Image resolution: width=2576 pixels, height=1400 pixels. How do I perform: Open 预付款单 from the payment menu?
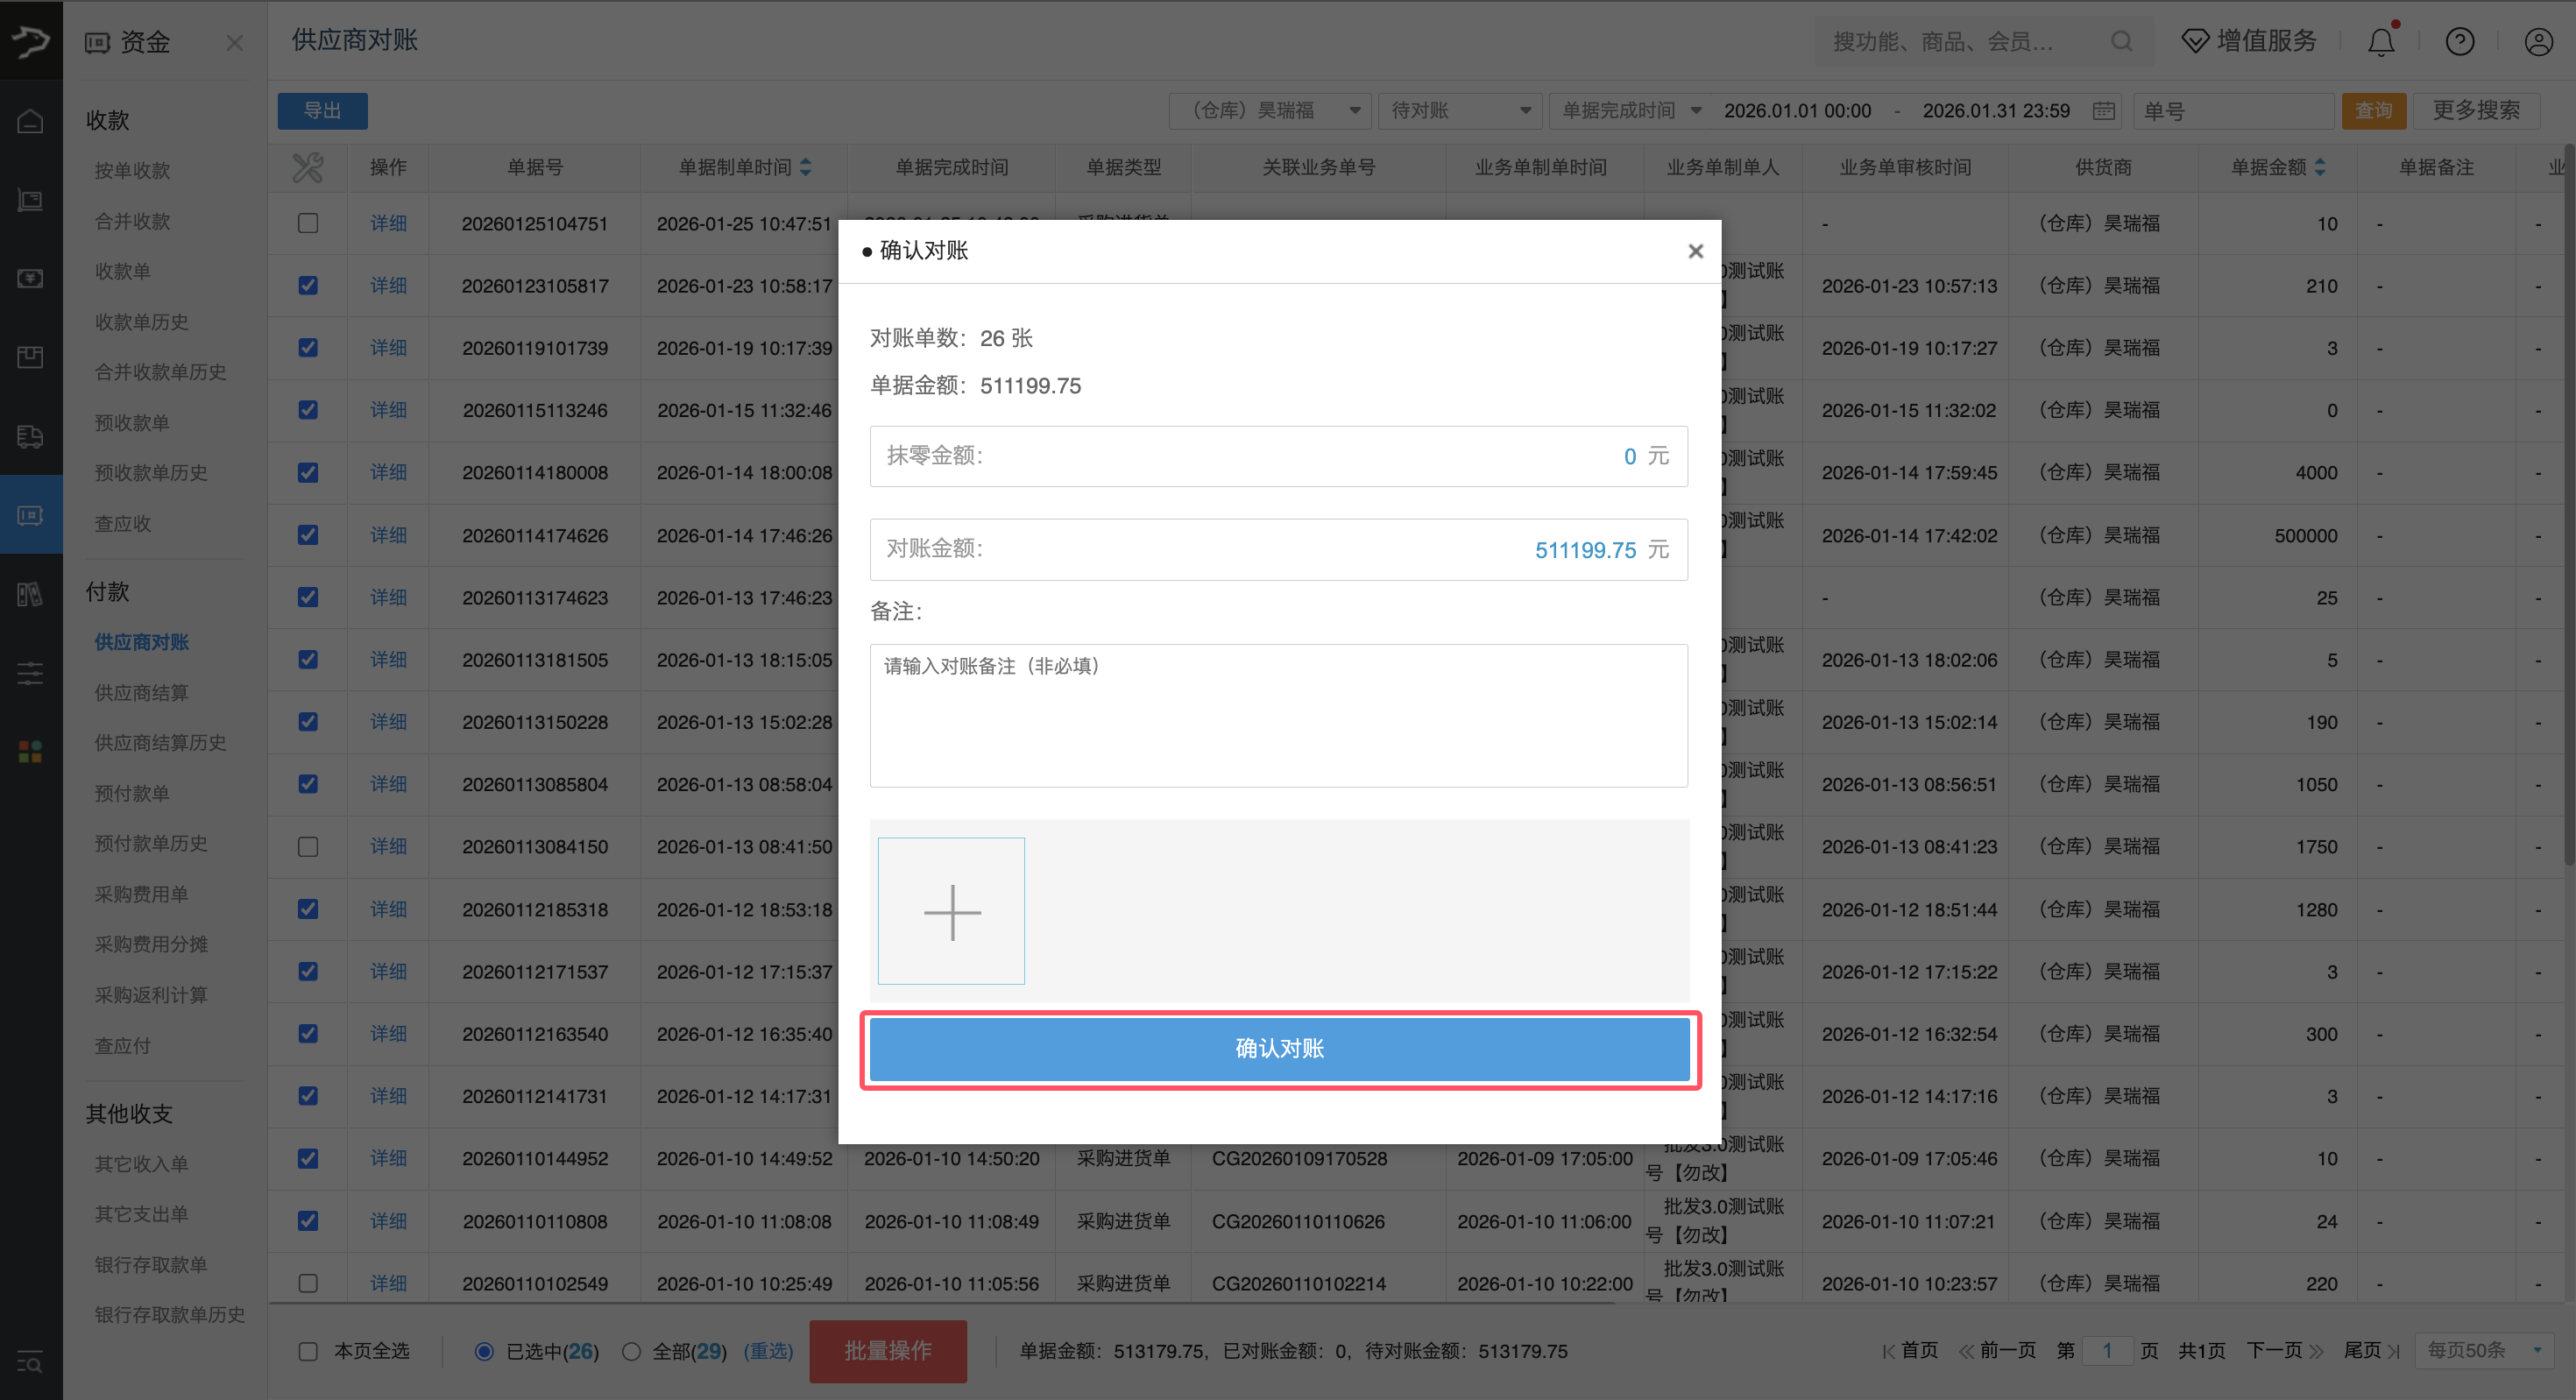tap(131, 793)
